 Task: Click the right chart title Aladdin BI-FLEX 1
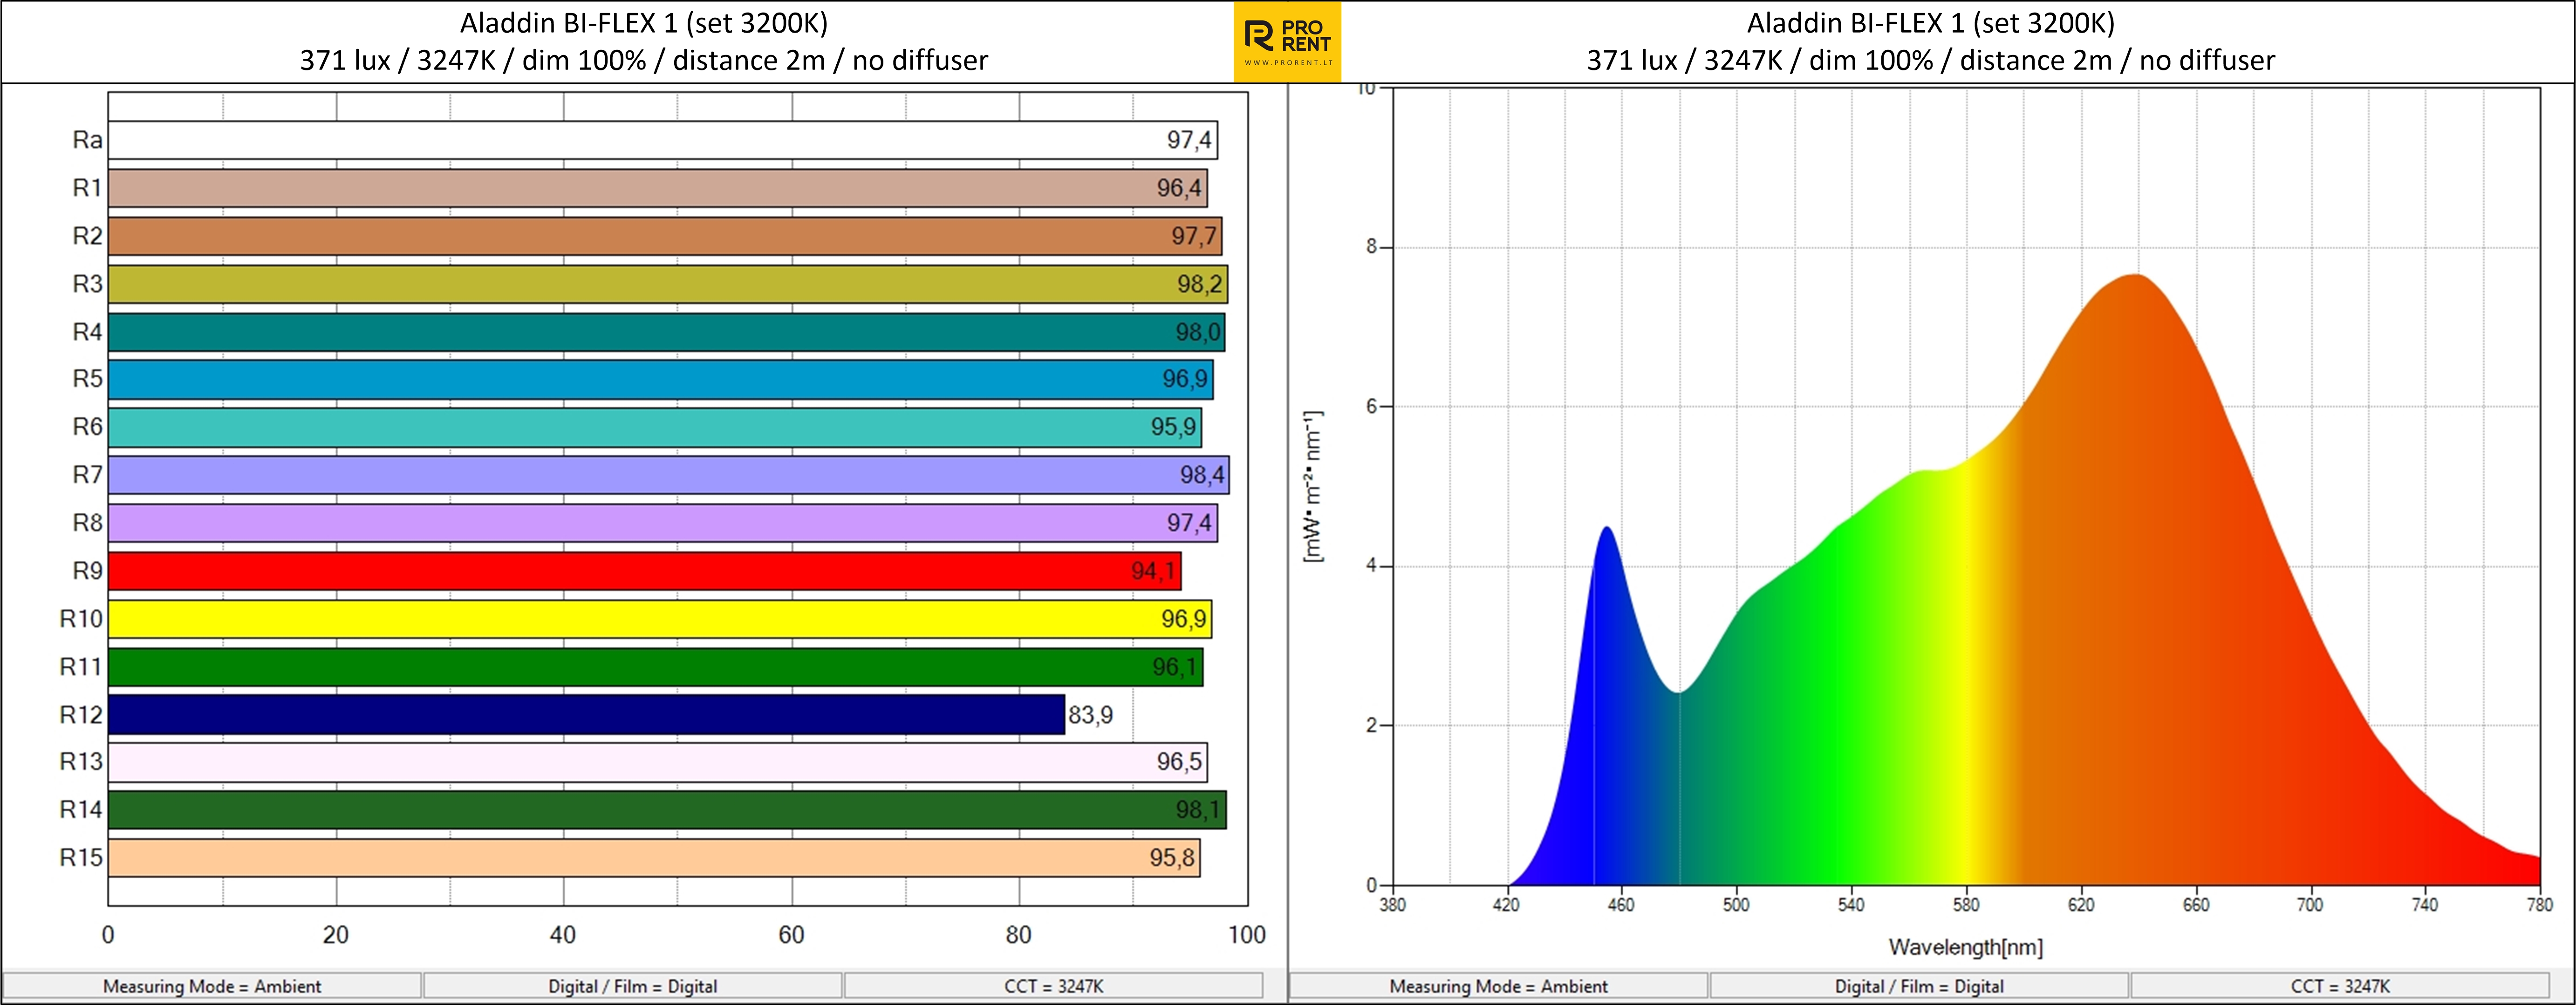(1931, 23)
